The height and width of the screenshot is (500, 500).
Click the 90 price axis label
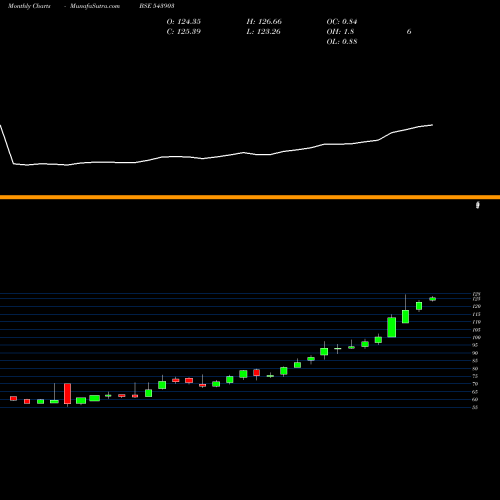[x=475, y=353]
